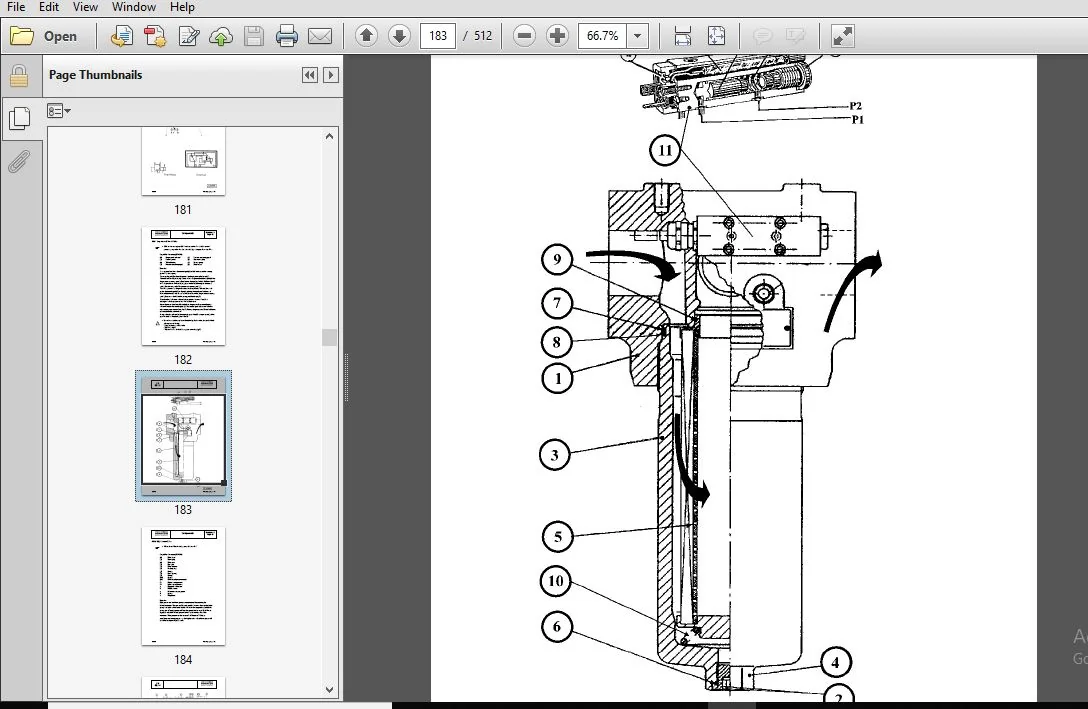The image size is (1088, 709).
Task: Click the create PDF from file icon
Action: tap(121, 36)
